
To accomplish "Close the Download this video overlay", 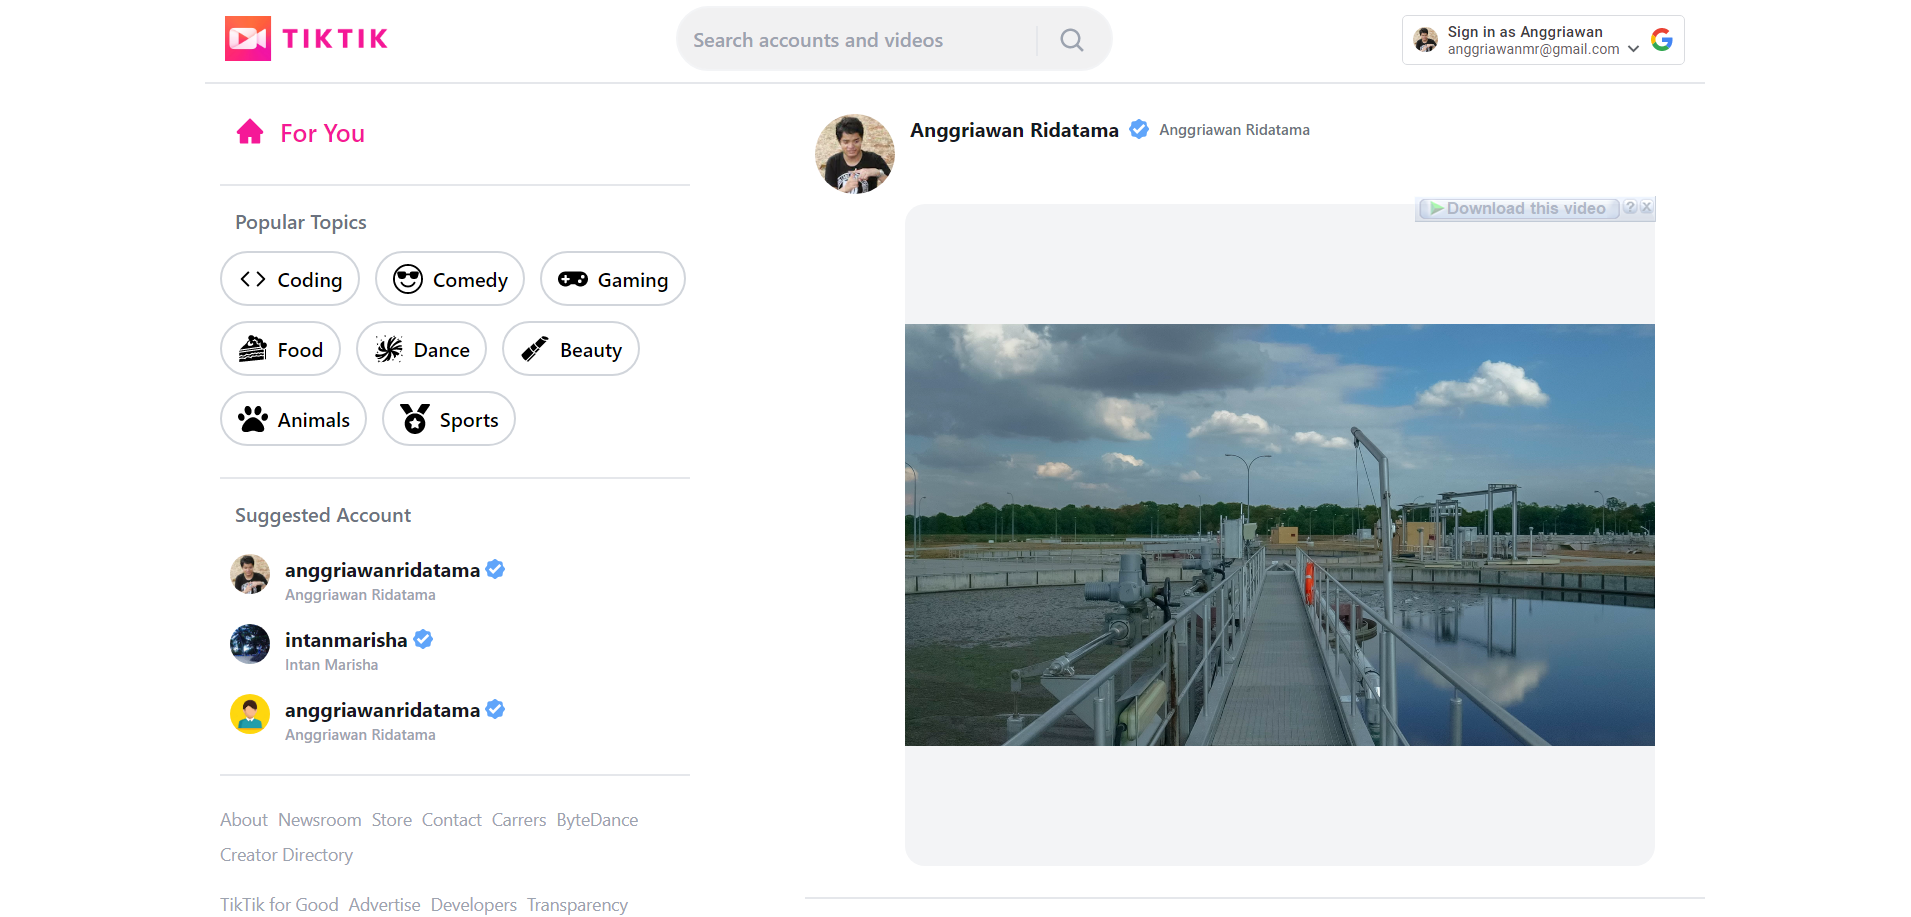I will pyautogui.click(x=1646, y=208).
